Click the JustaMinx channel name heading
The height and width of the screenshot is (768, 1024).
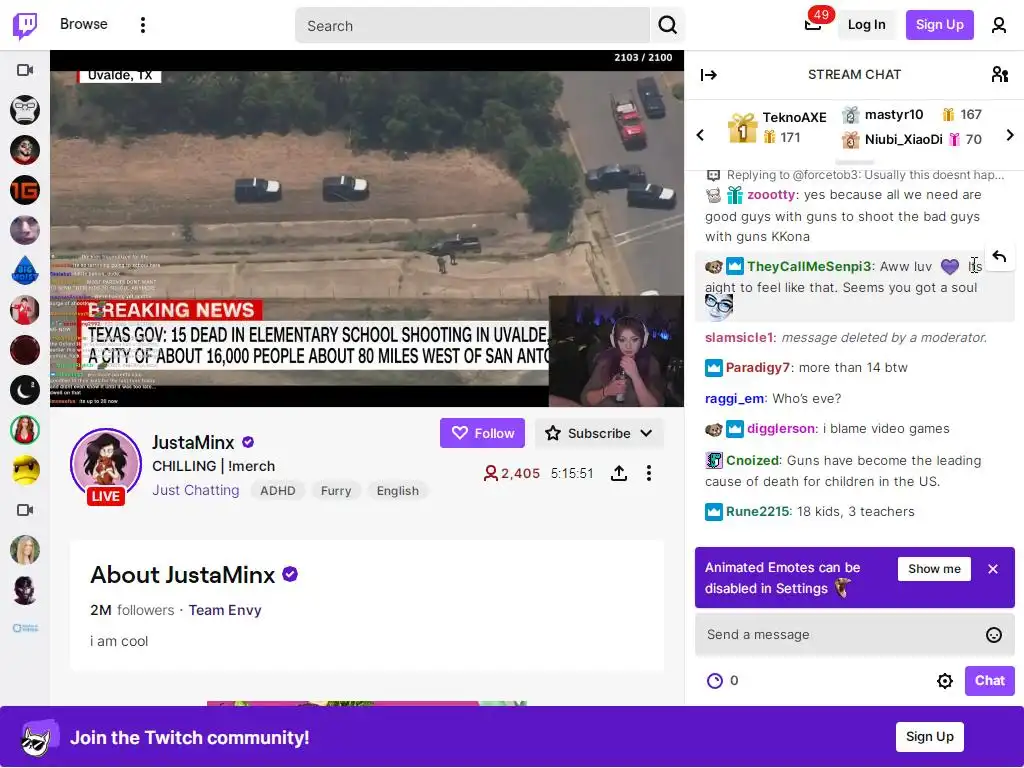193,443
